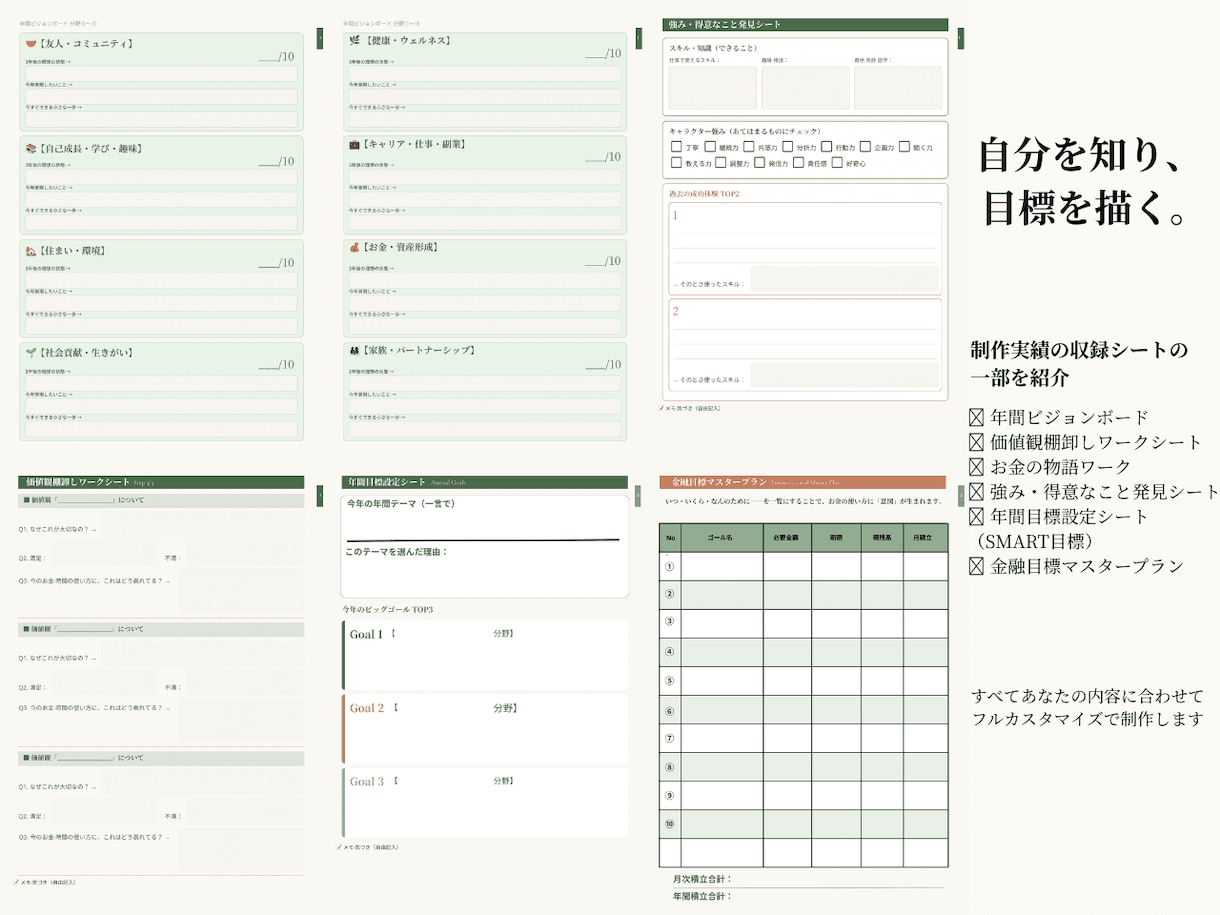Click the pencil memo icon under 強み・得意なこと発見シート
1220x915 pixels.
click(x=662, y=408)
